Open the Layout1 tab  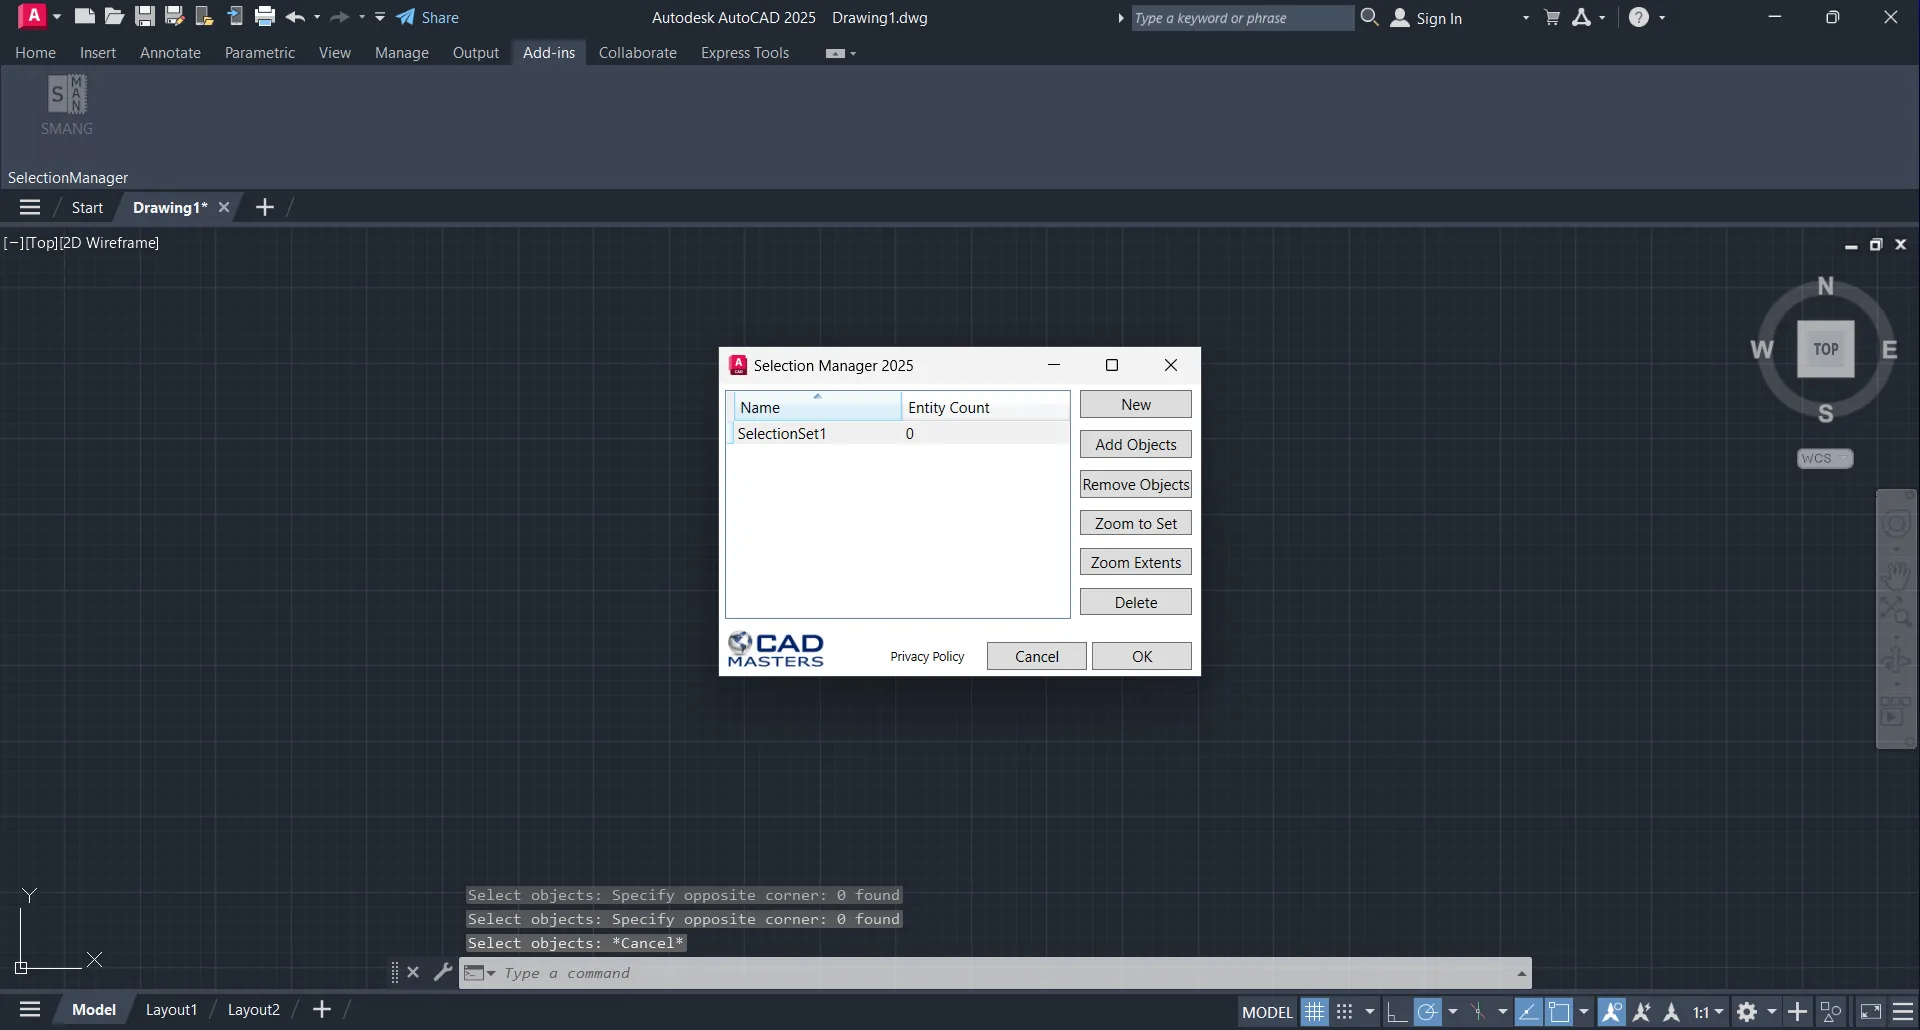(171, 1010)
